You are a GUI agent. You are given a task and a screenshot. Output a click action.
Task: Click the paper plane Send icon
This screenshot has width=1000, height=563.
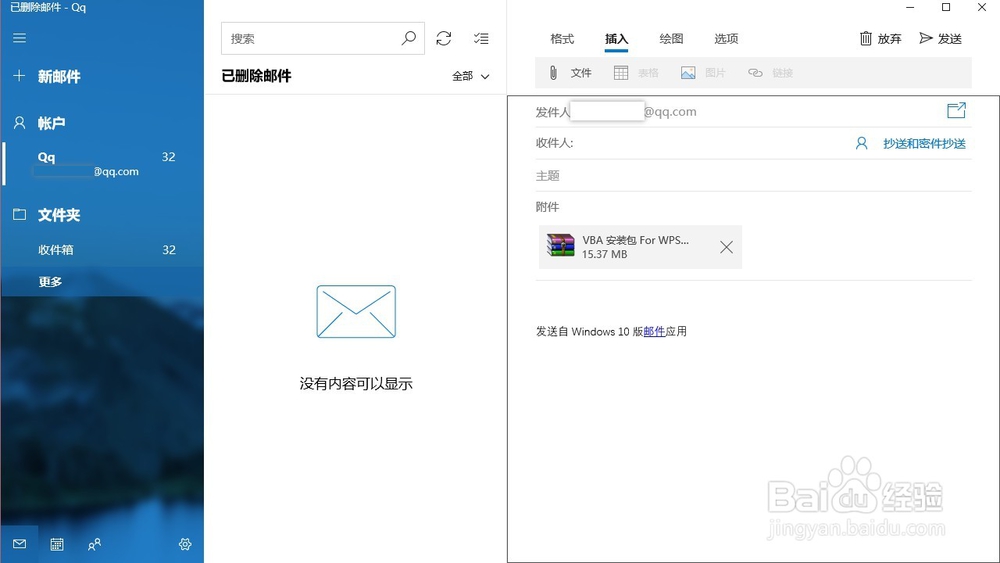pos(926,38)
